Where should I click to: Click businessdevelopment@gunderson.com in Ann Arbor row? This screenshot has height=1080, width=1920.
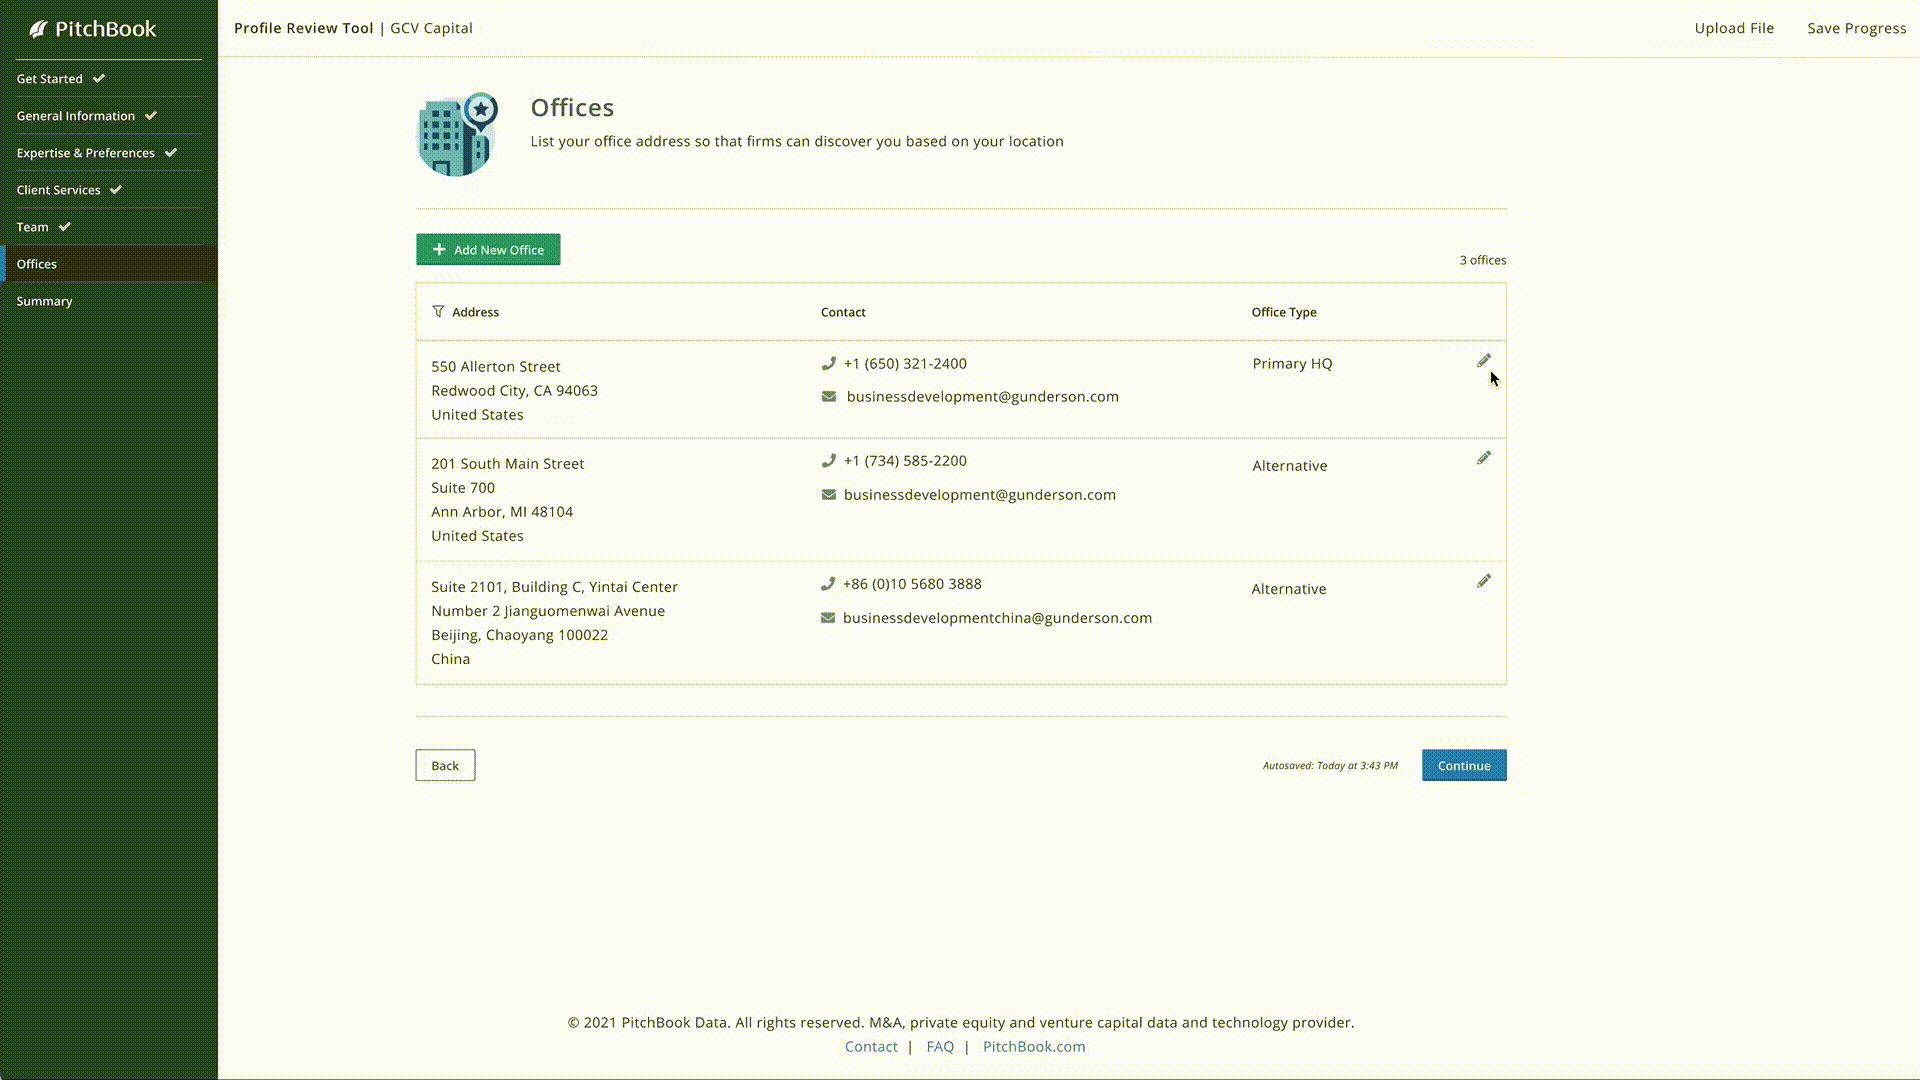point(980,495)
